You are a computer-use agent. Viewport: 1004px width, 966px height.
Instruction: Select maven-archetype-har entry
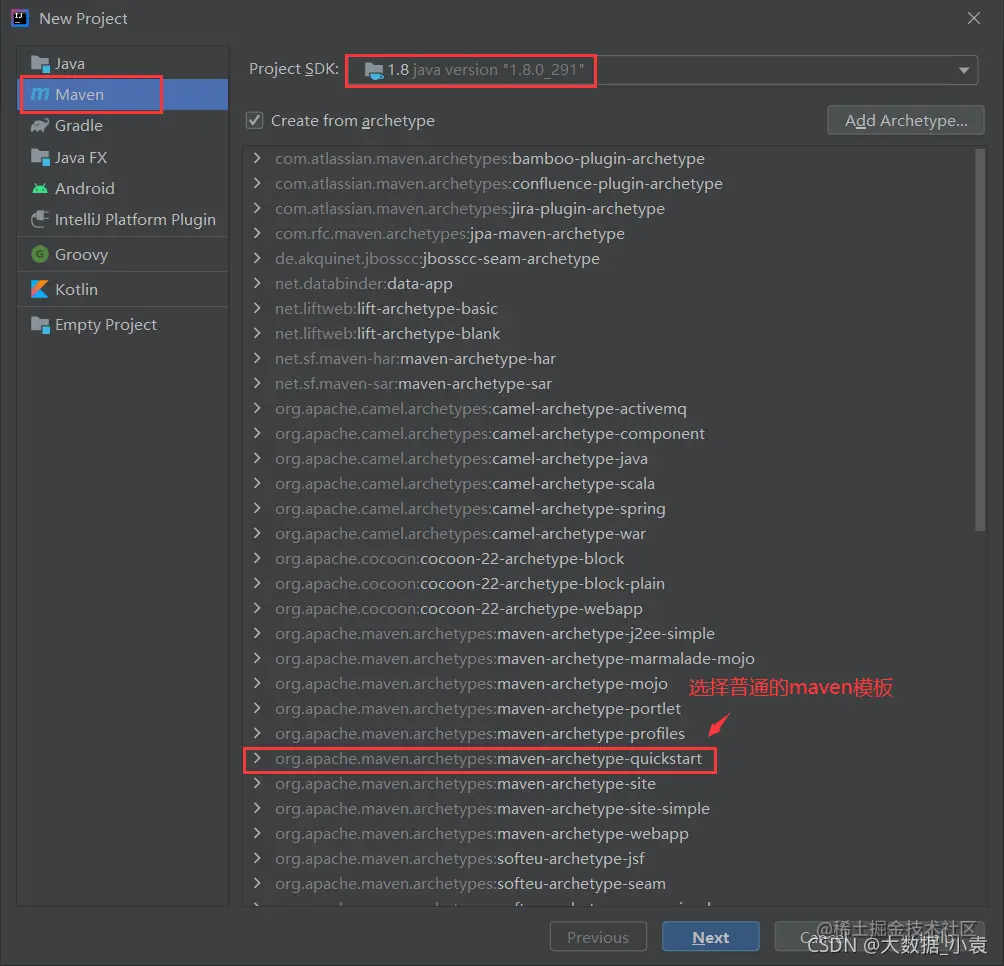[416, 358]
